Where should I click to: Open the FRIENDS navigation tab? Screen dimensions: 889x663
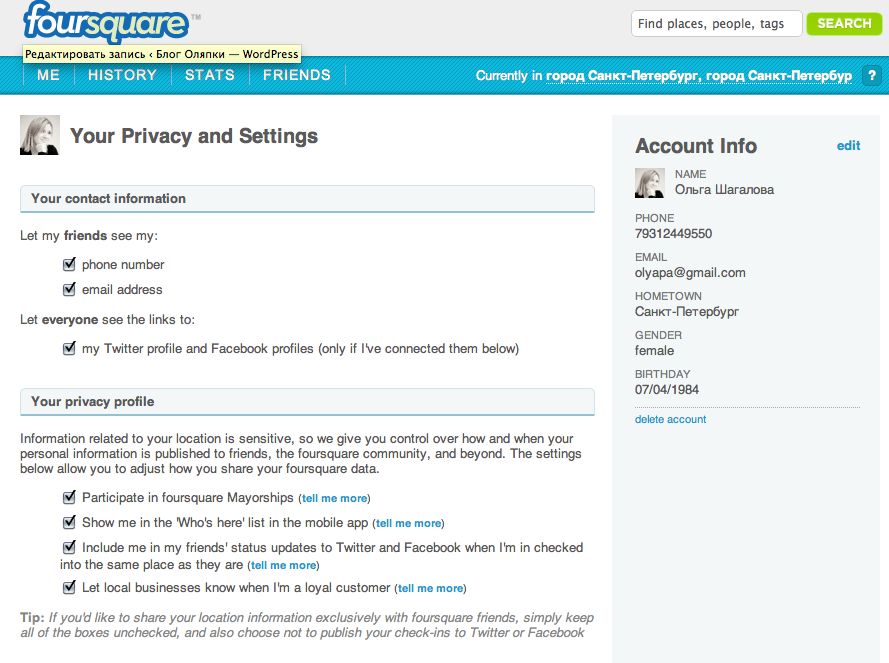pyautogui.click(x=297, y=75)
